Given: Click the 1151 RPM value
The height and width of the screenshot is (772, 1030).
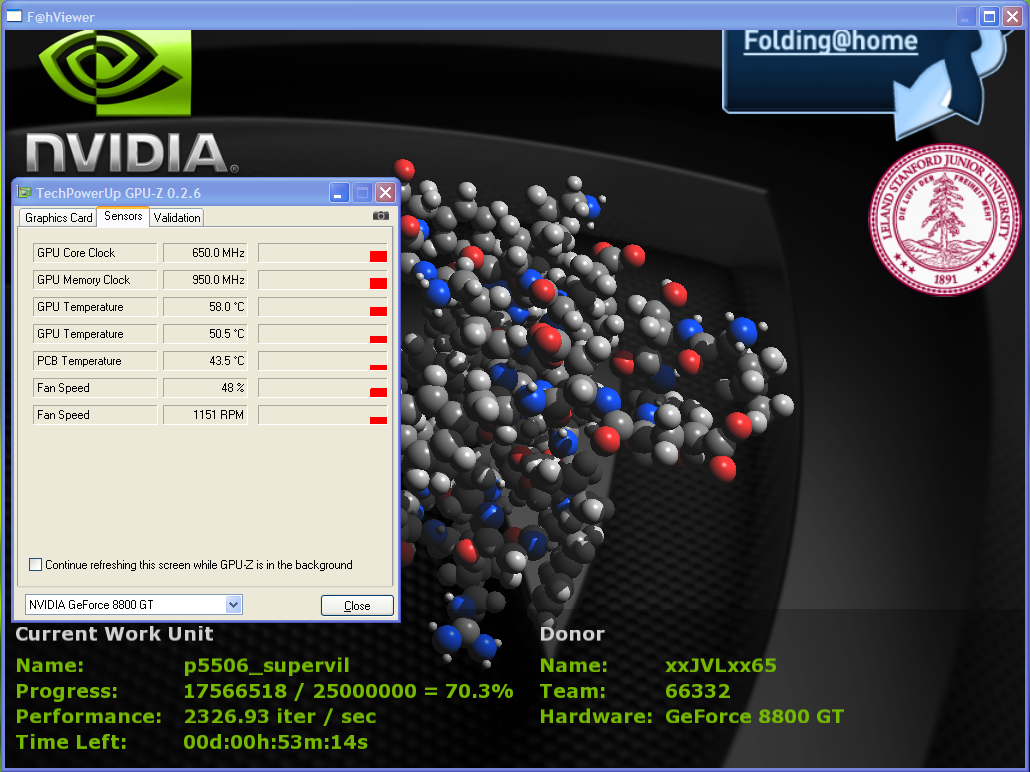Looking at the screenshot, I should point(205,415).
